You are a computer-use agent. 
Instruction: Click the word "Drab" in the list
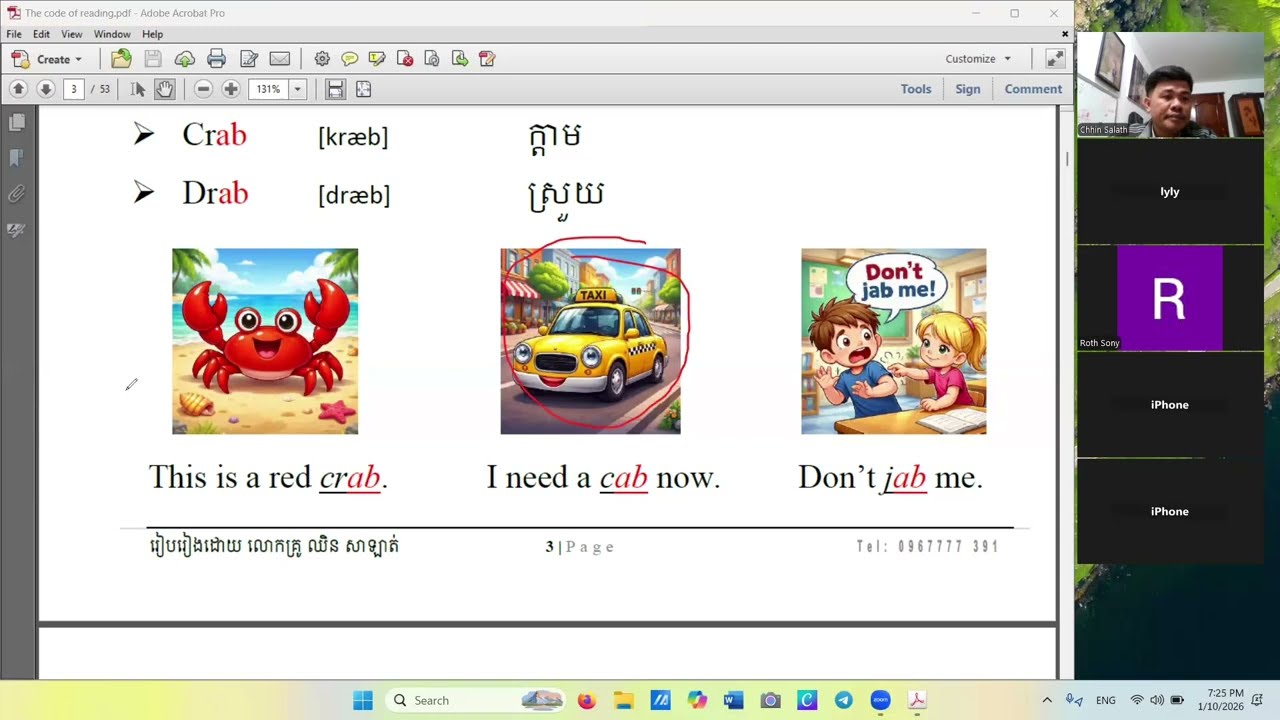point(215,193)
